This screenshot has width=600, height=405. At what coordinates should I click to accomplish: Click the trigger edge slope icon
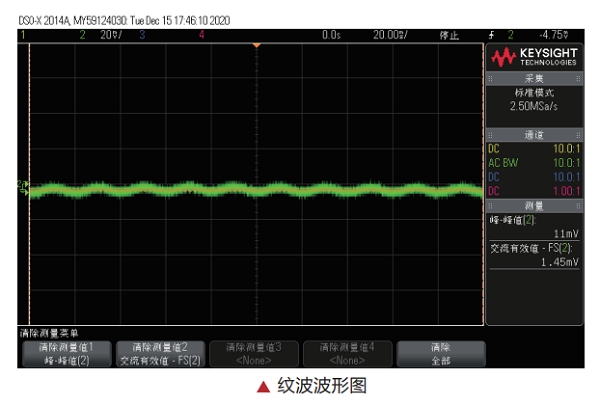tap(493, 34)
